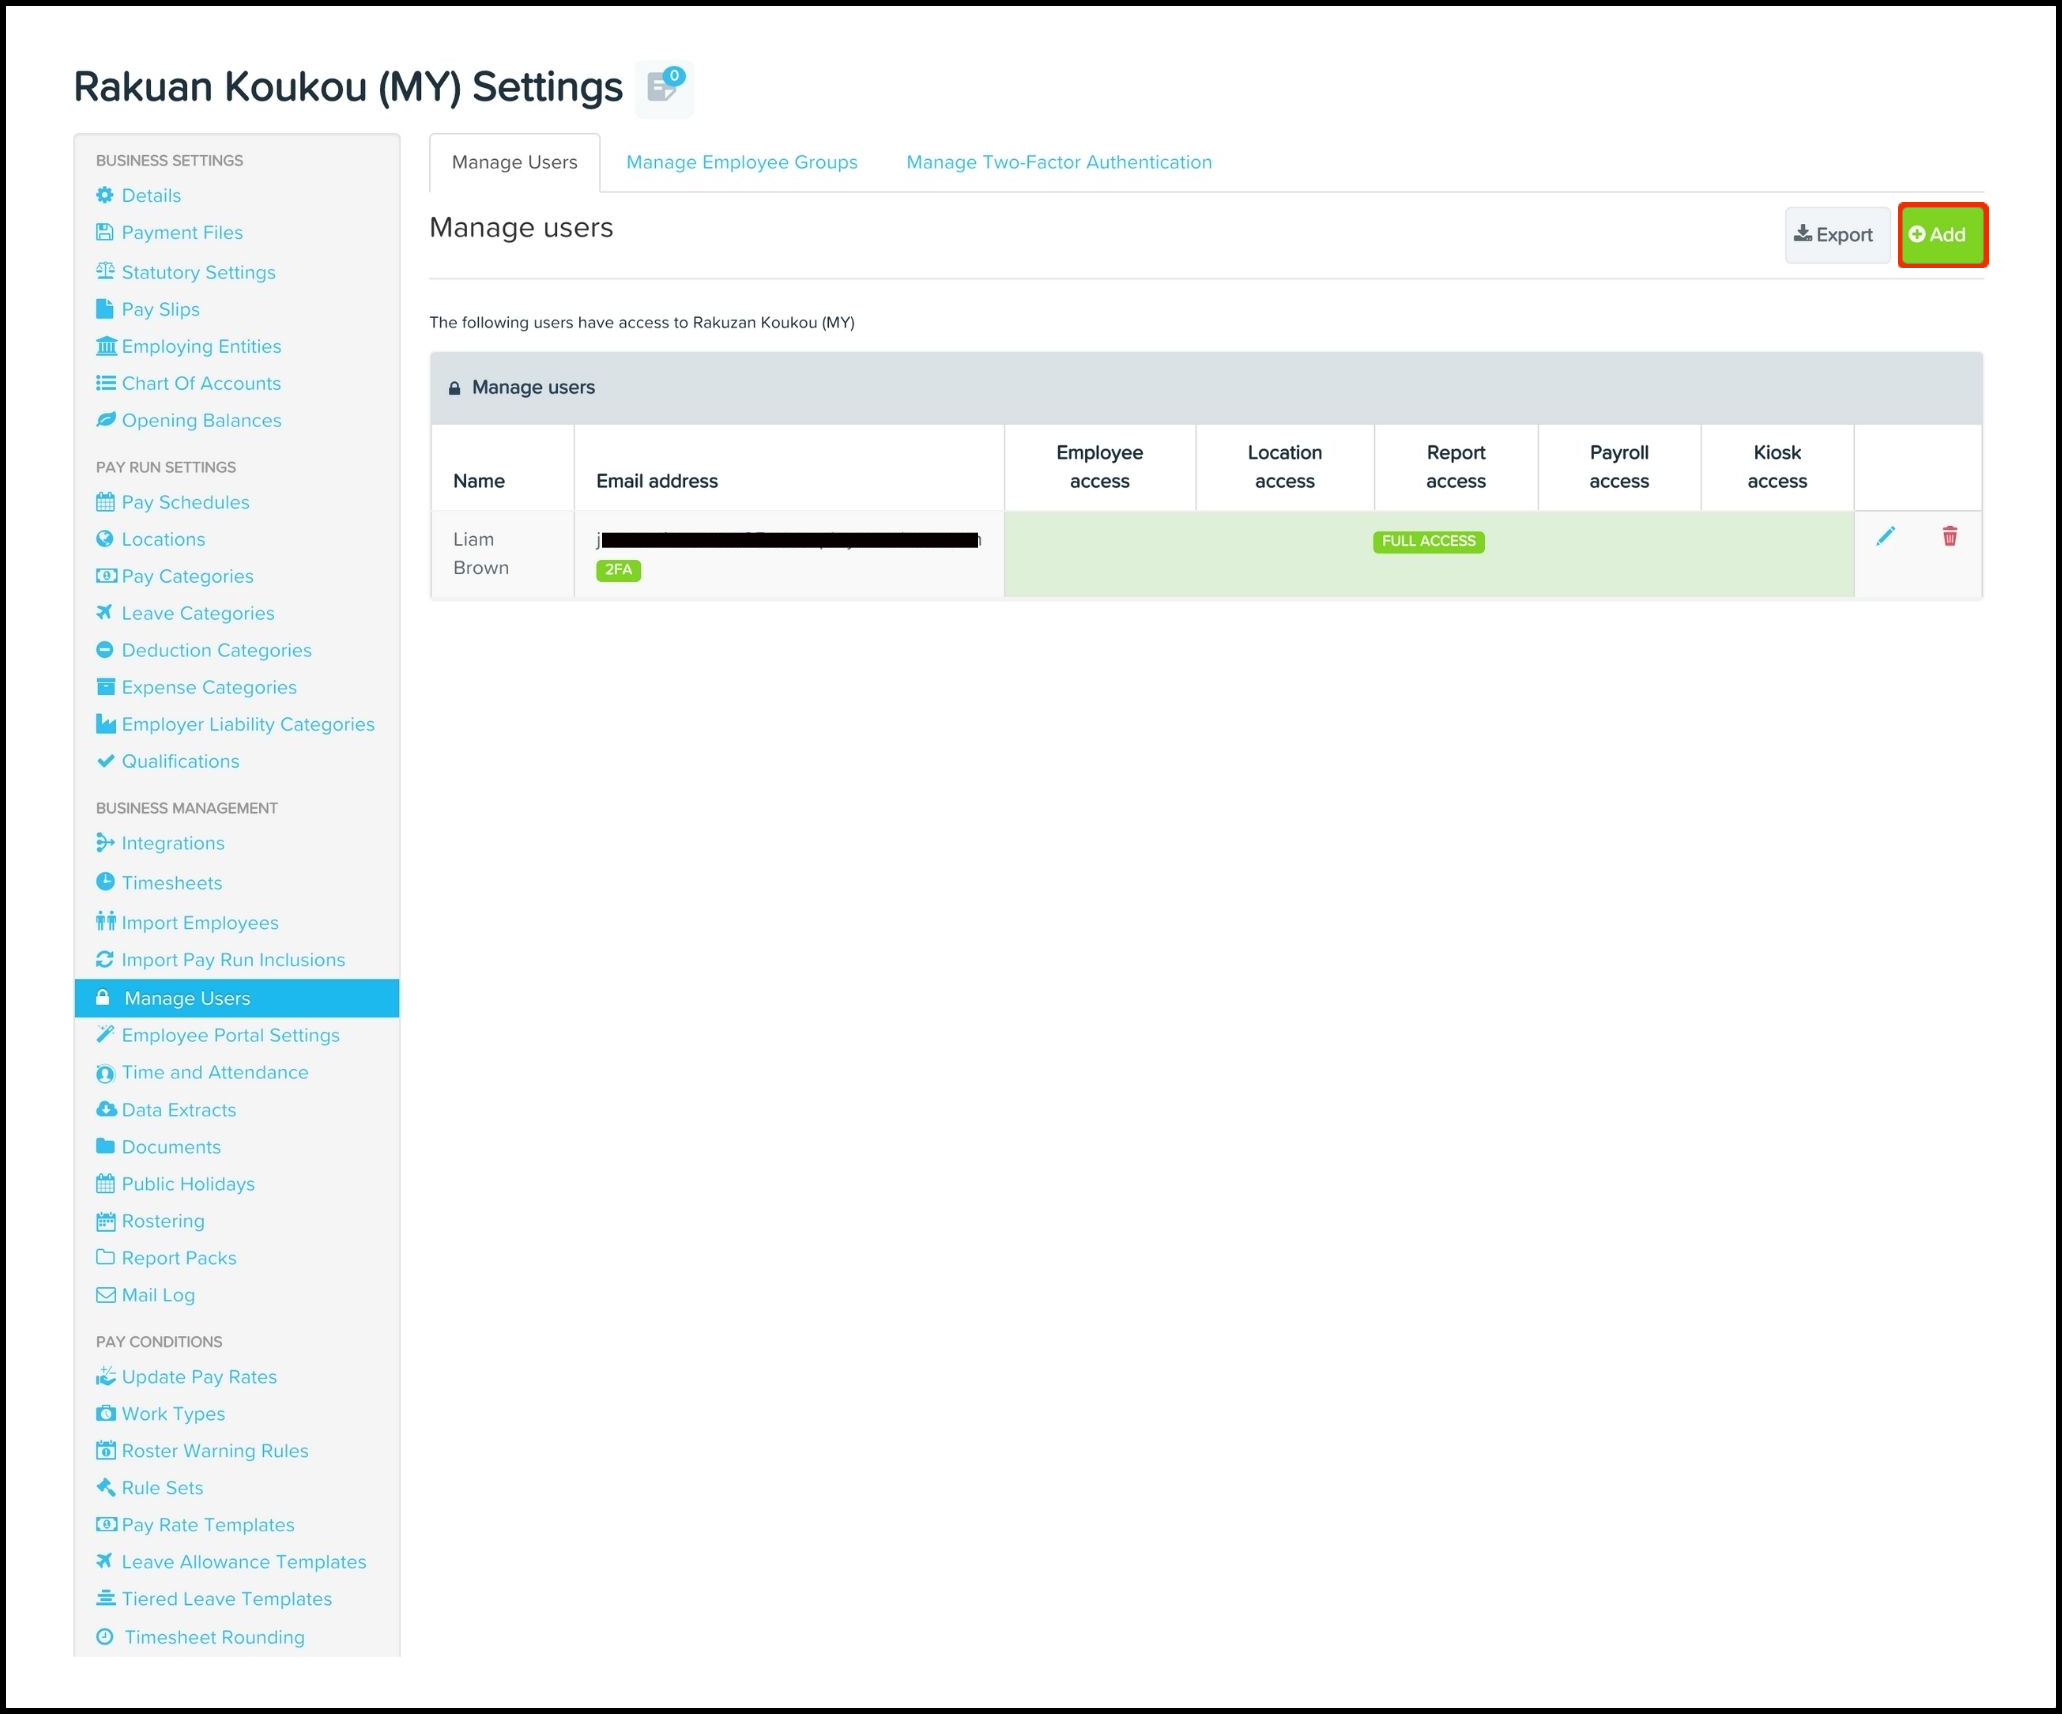Switch to the Manage Users tab

pyautogui.click(x=515, y=162)
